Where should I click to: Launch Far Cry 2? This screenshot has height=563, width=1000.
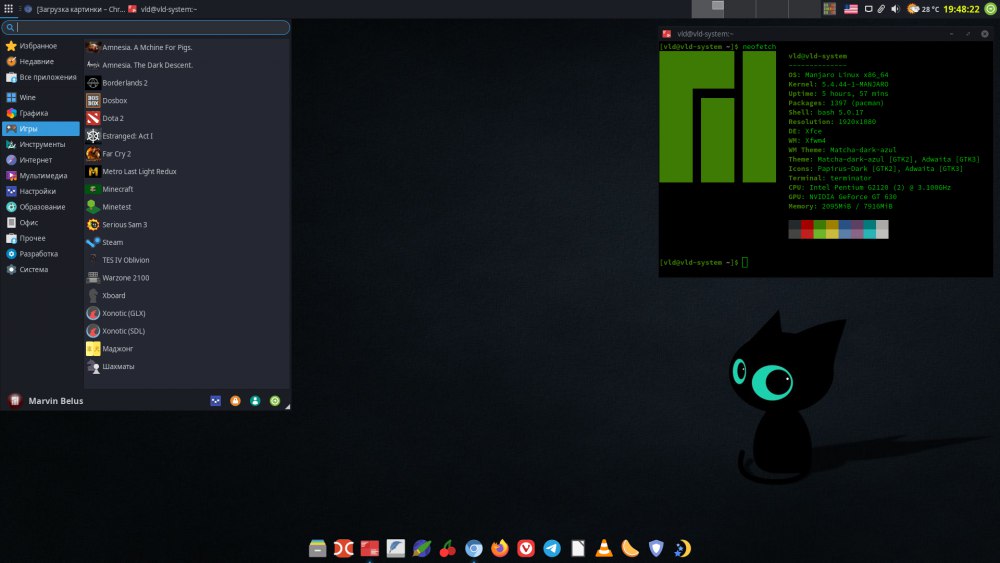point(187,154)
